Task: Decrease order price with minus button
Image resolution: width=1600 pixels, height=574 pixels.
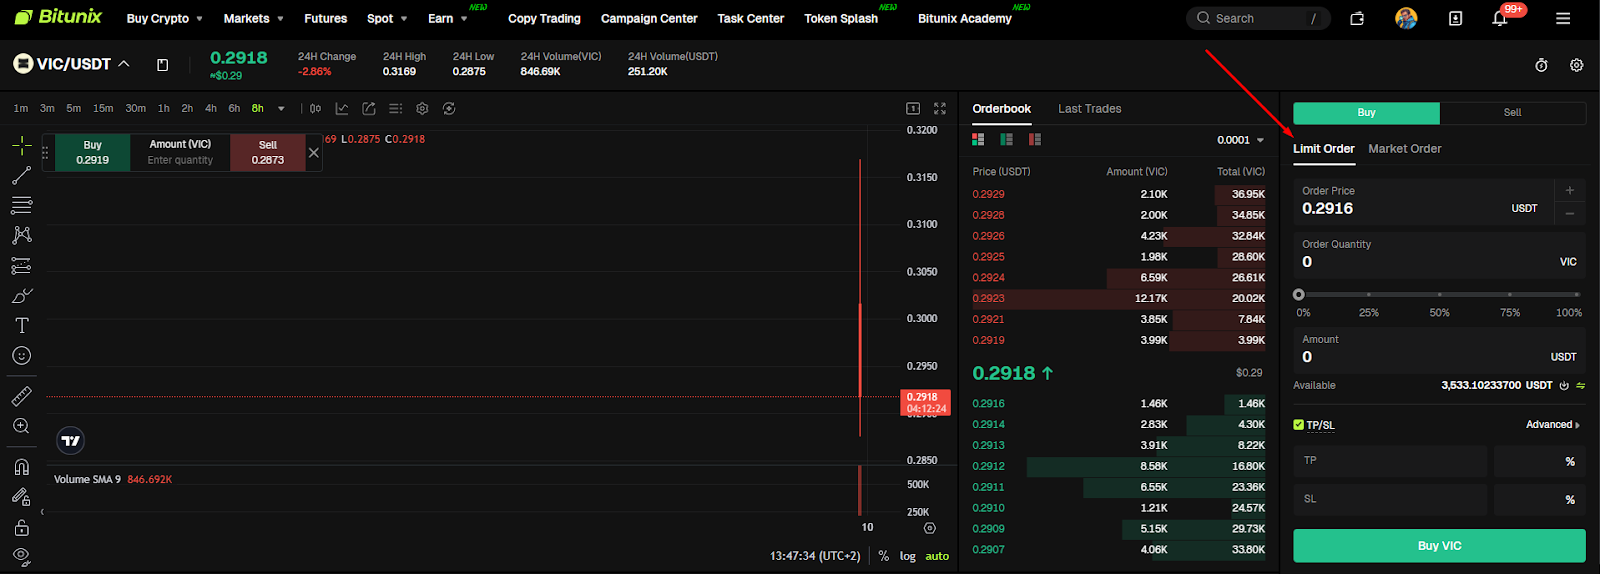Action: point(1570,213)
